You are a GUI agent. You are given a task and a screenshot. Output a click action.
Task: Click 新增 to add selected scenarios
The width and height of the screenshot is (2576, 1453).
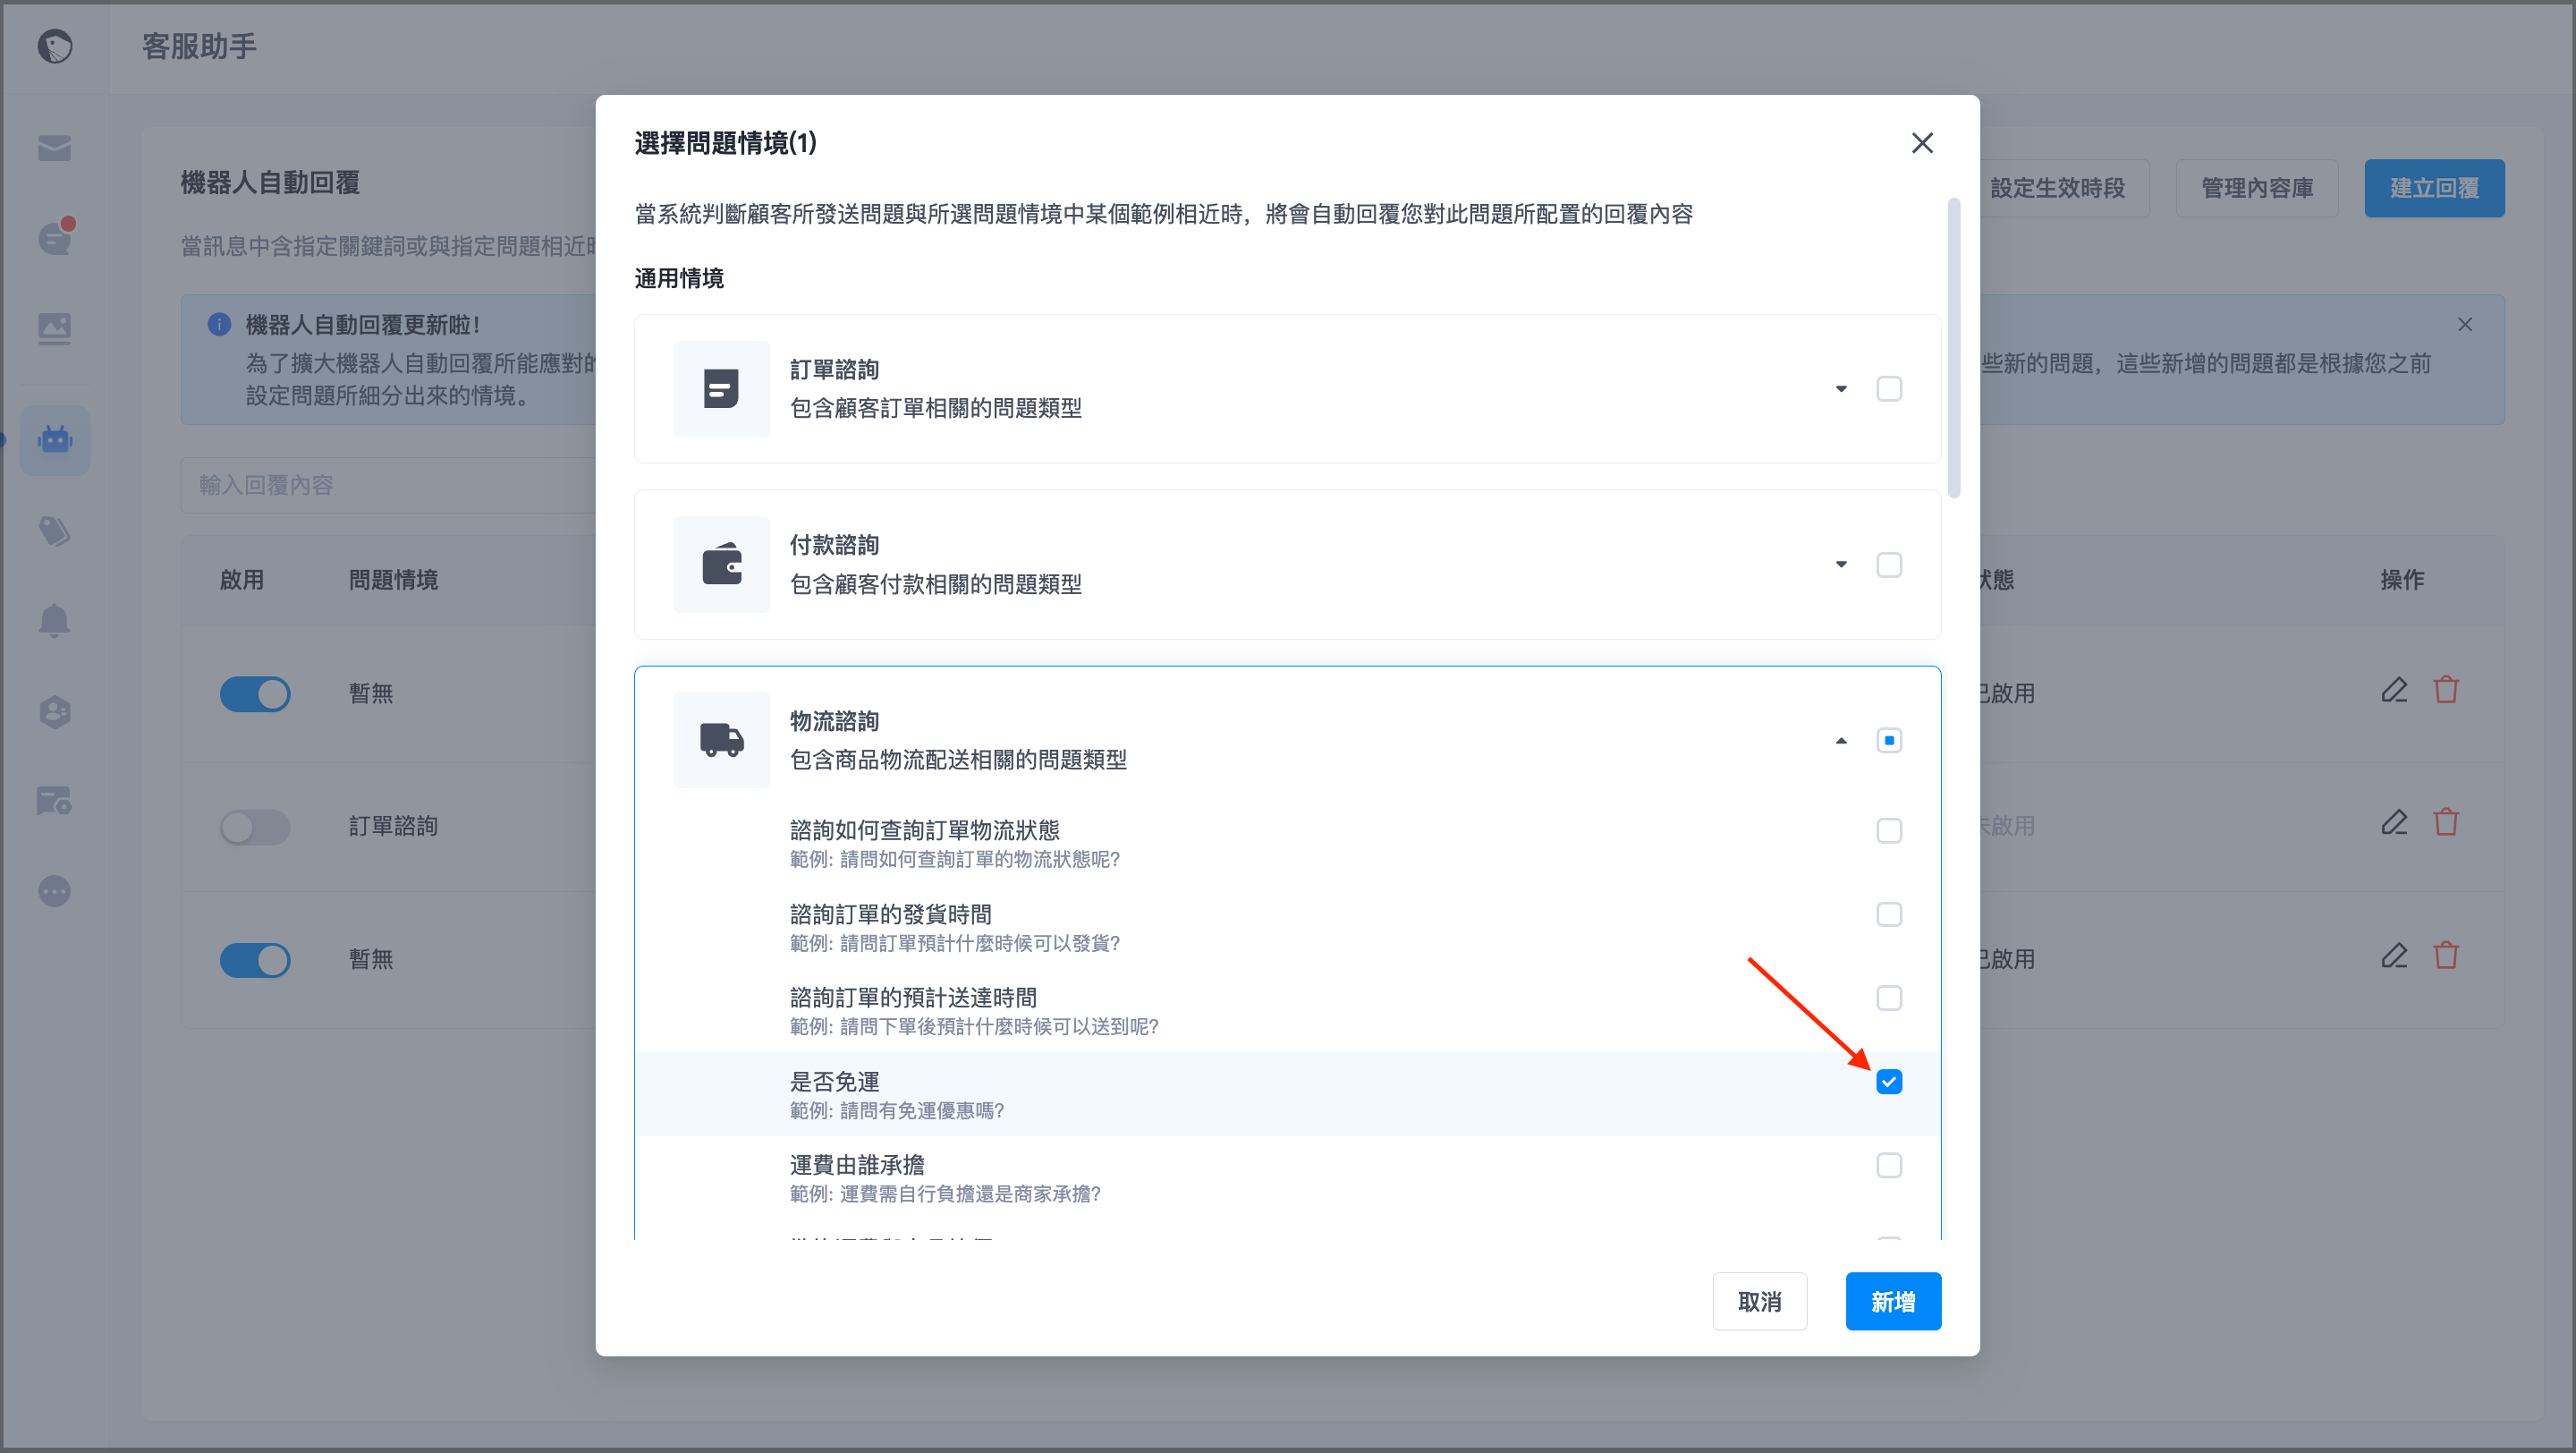click(x=1893, y=1301)
